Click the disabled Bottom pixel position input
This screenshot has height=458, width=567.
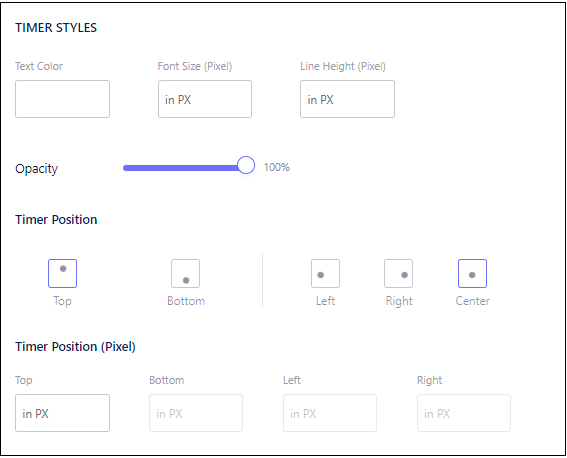196,413
